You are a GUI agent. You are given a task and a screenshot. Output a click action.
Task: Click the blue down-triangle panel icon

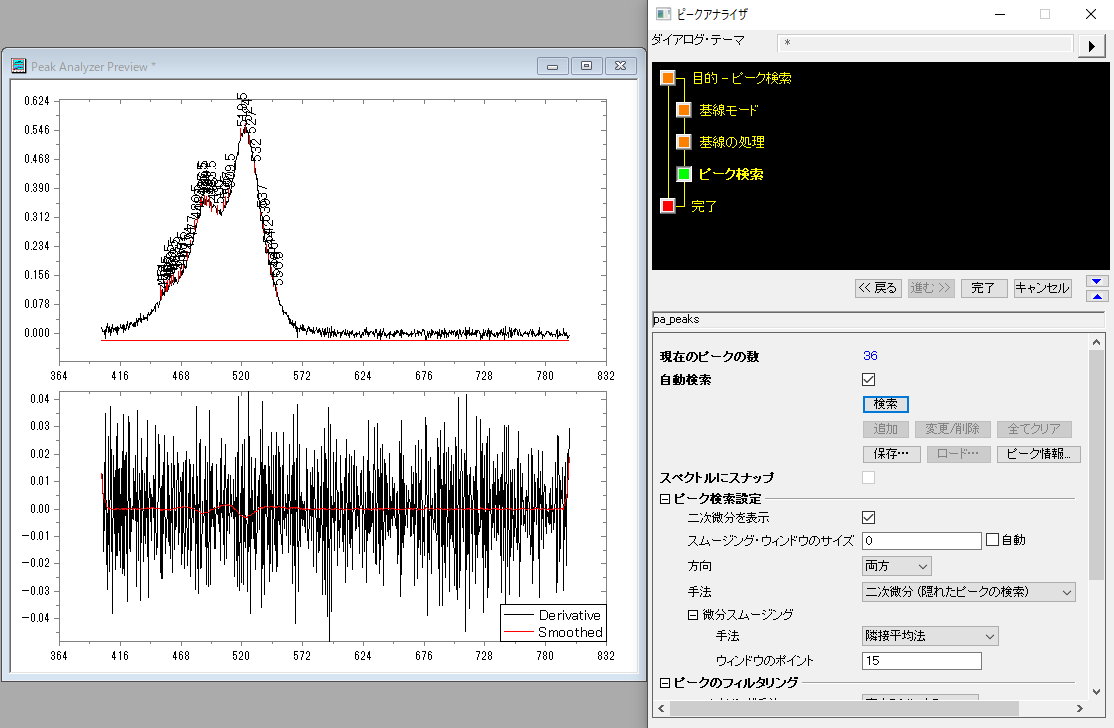tap(1097, 282)
